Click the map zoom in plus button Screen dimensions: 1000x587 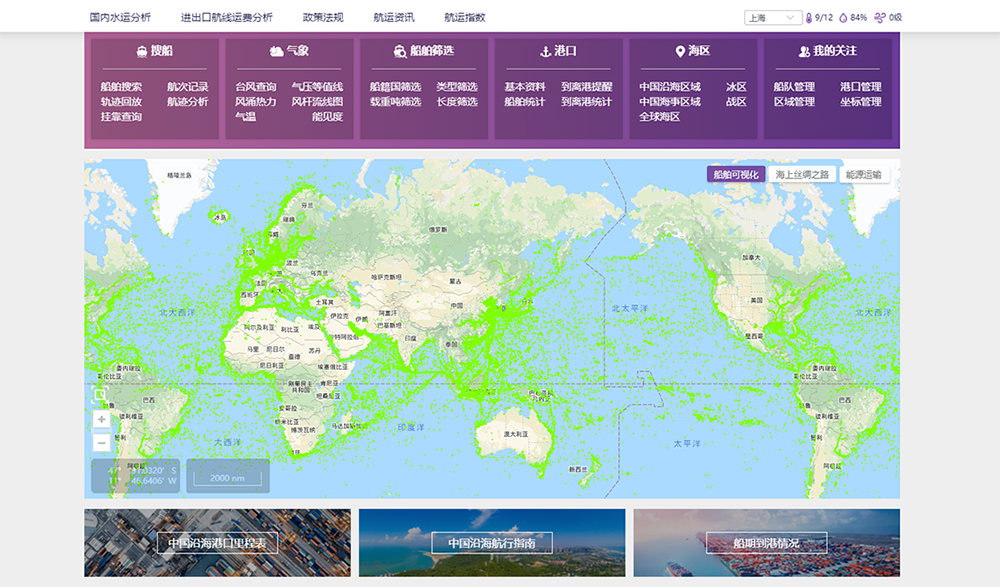[101, 419]
